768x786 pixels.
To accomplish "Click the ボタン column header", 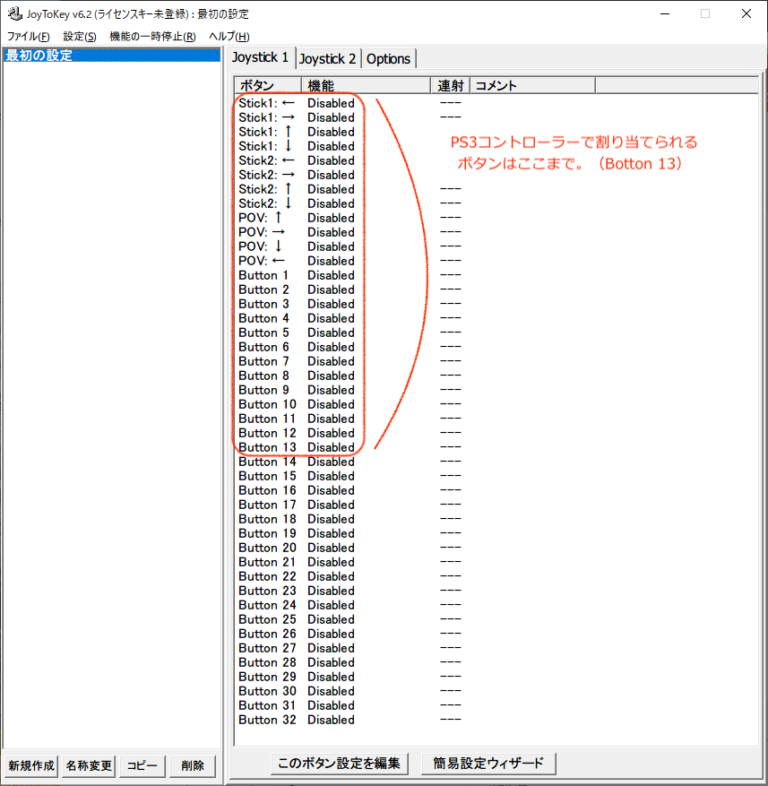I will click(267, 86).
